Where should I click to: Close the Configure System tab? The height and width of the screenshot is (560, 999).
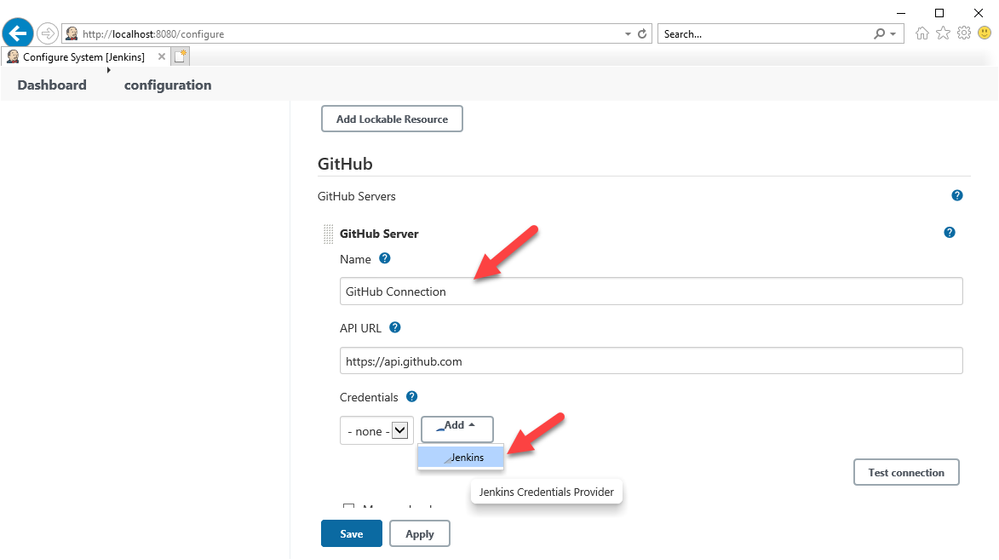point(162,57)
